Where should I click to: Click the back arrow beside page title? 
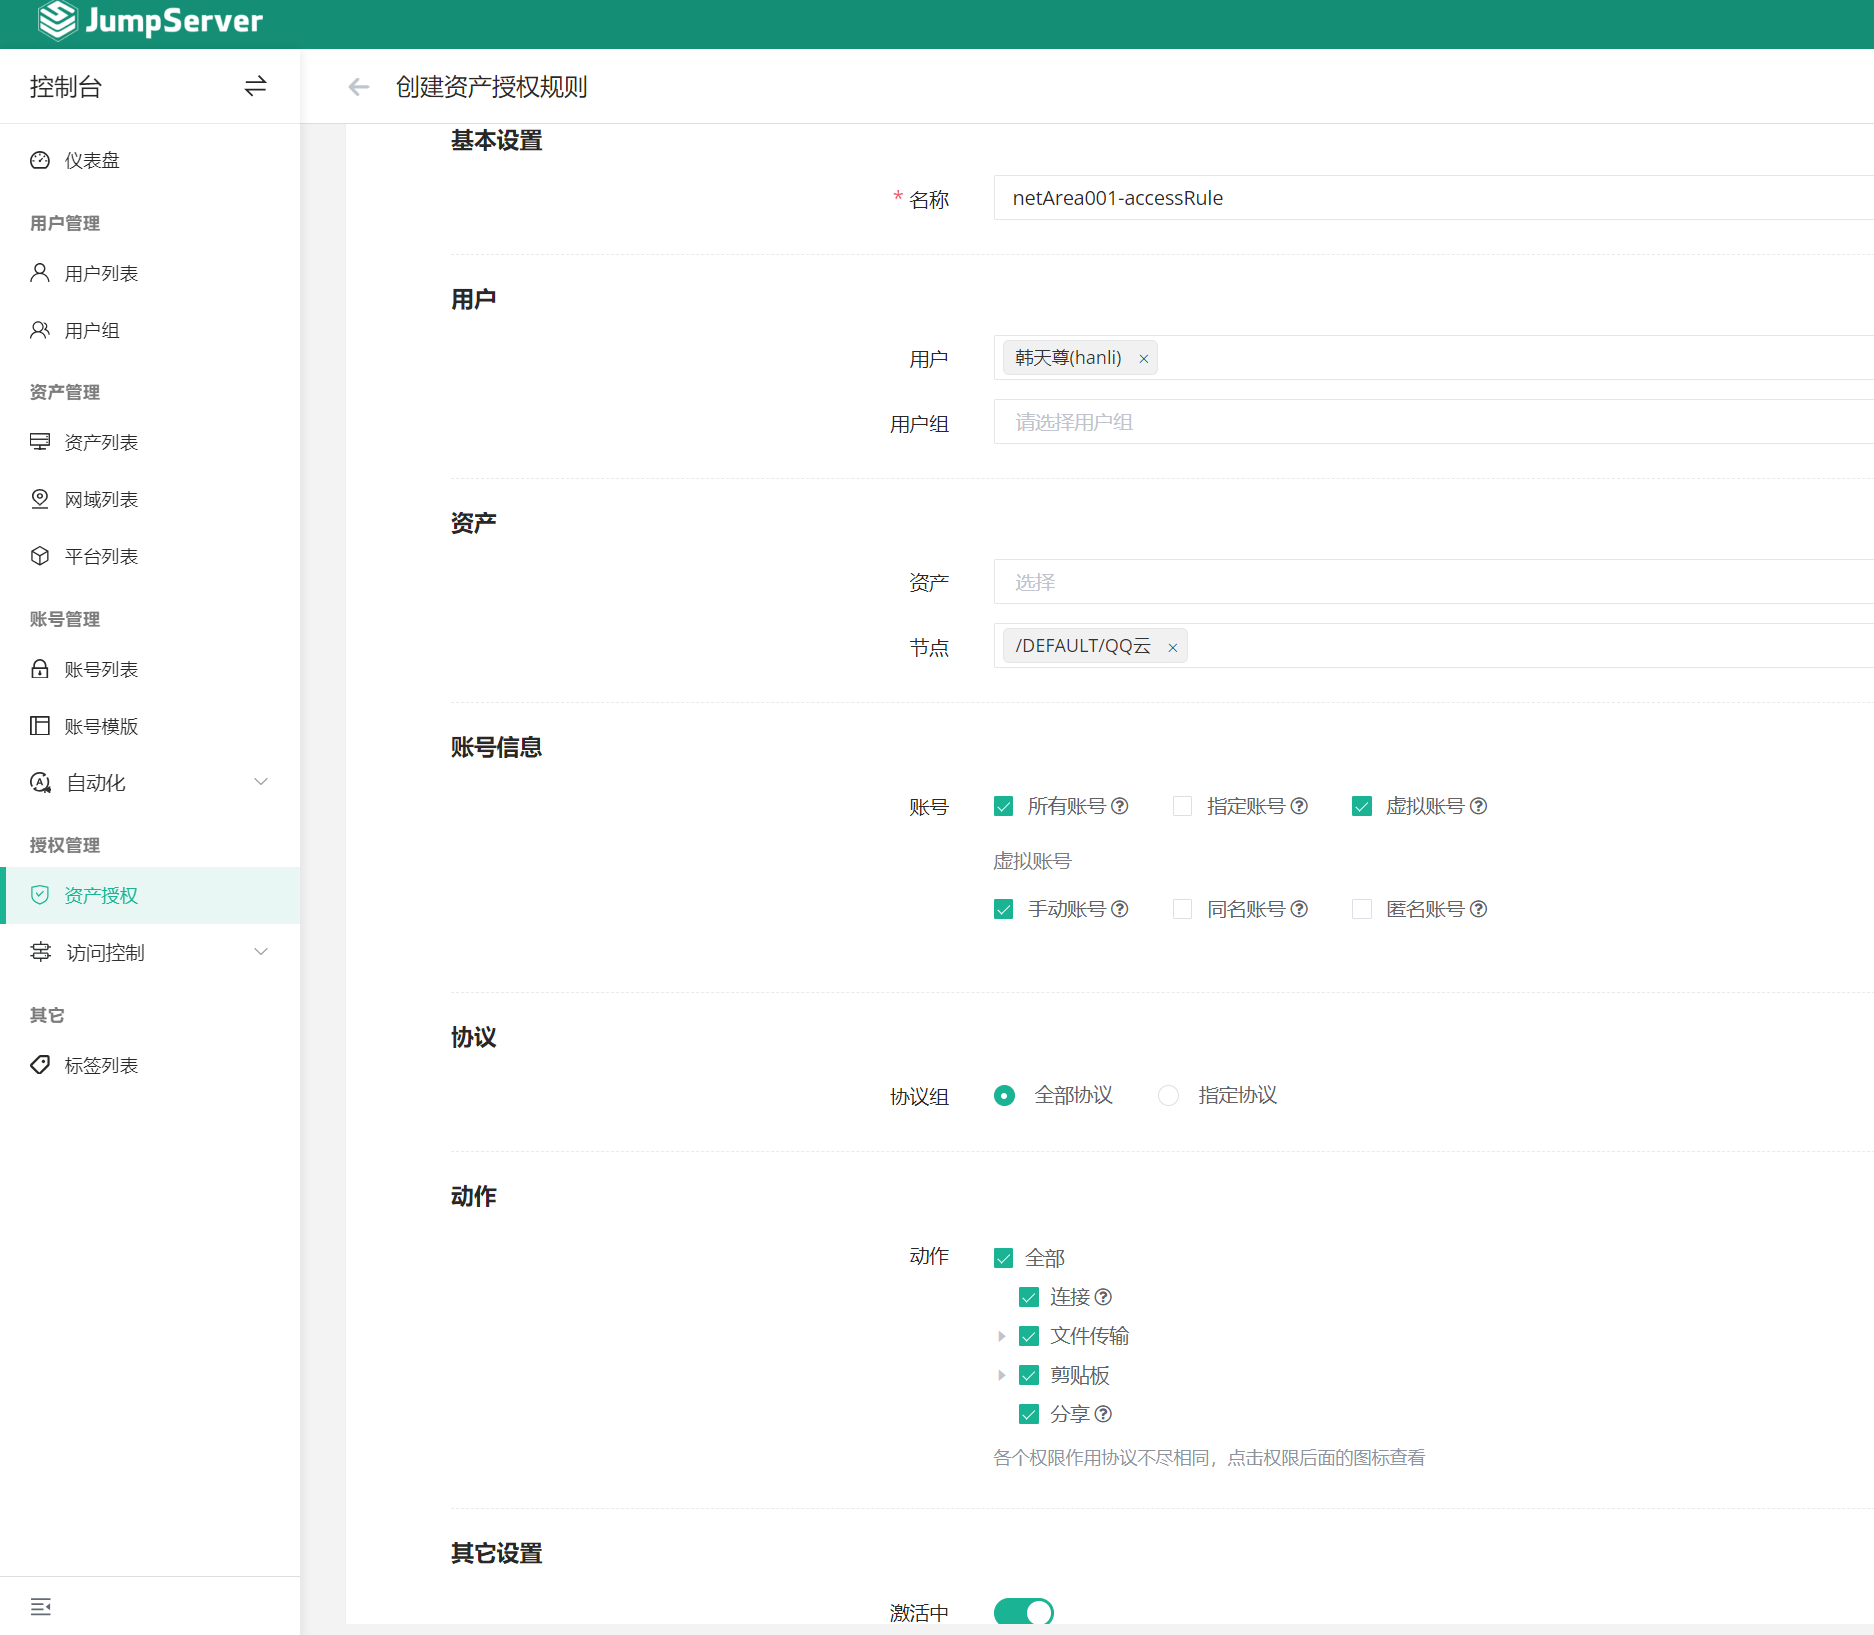358,87
